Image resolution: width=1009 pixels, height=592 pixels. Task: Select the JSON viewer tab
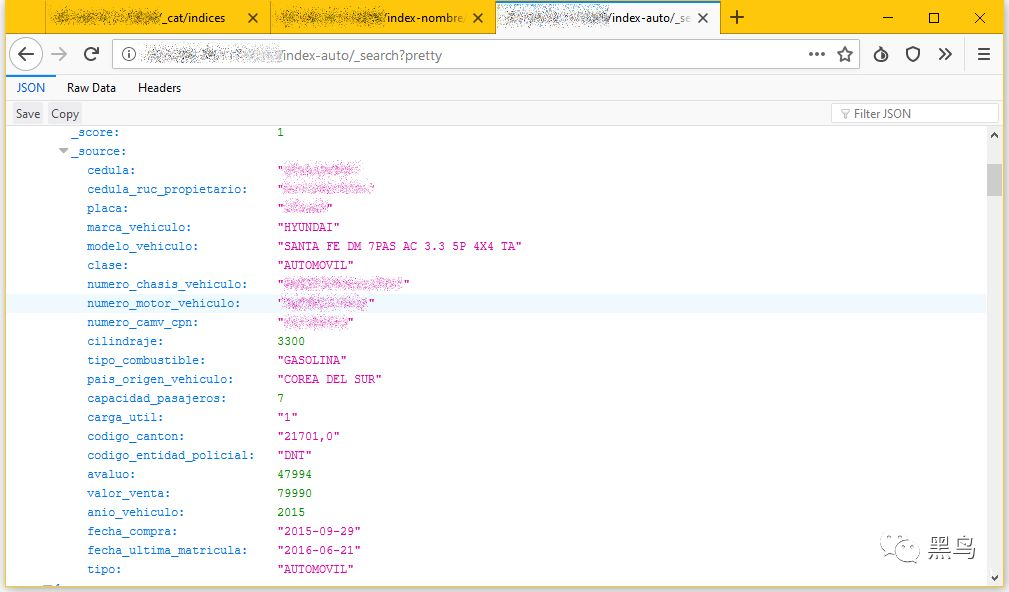click(x=31, y=88)
